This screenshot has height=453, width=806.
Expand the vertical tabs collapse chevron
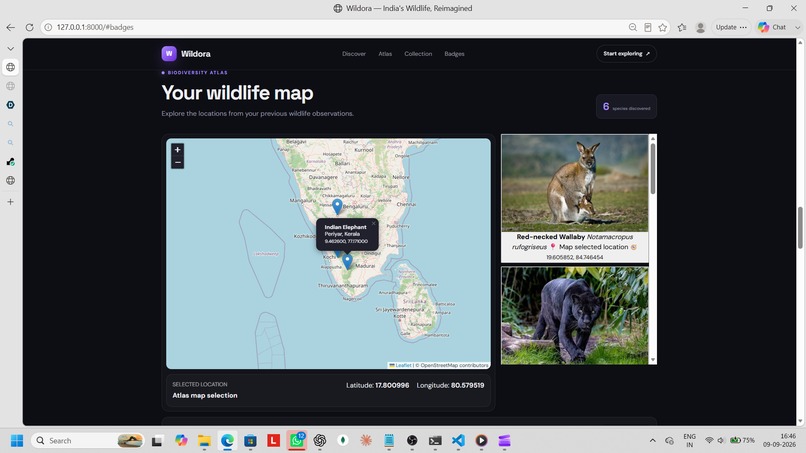pyautogui.click(x=10, y=48)
